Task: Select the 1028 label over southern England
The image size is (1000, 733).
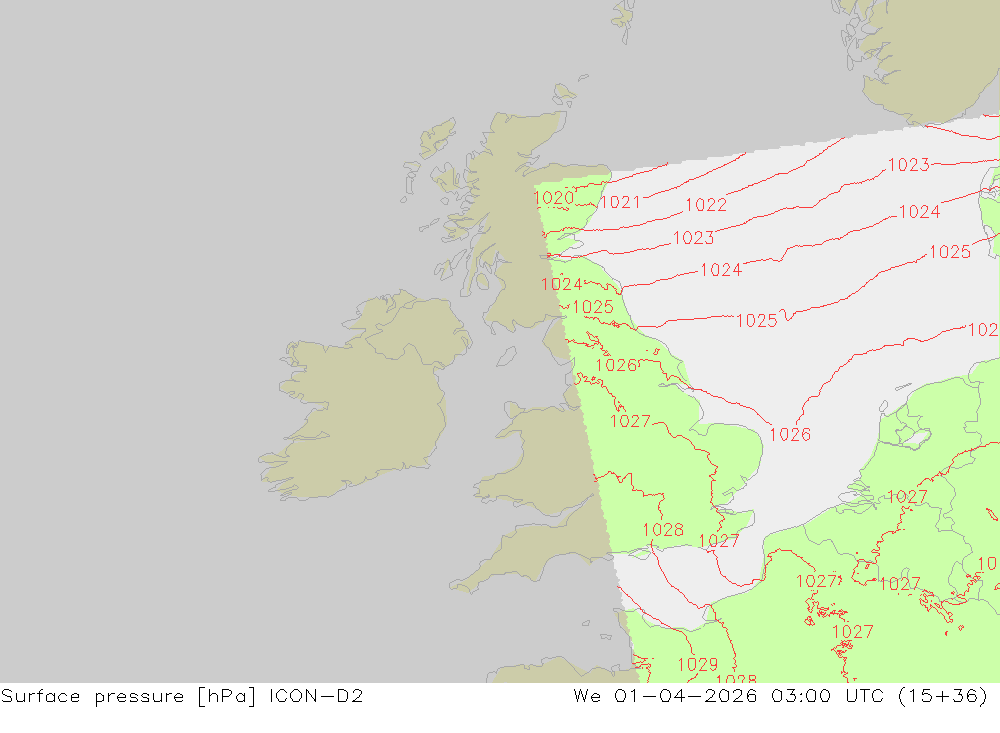Action: [x=663, y=529]
